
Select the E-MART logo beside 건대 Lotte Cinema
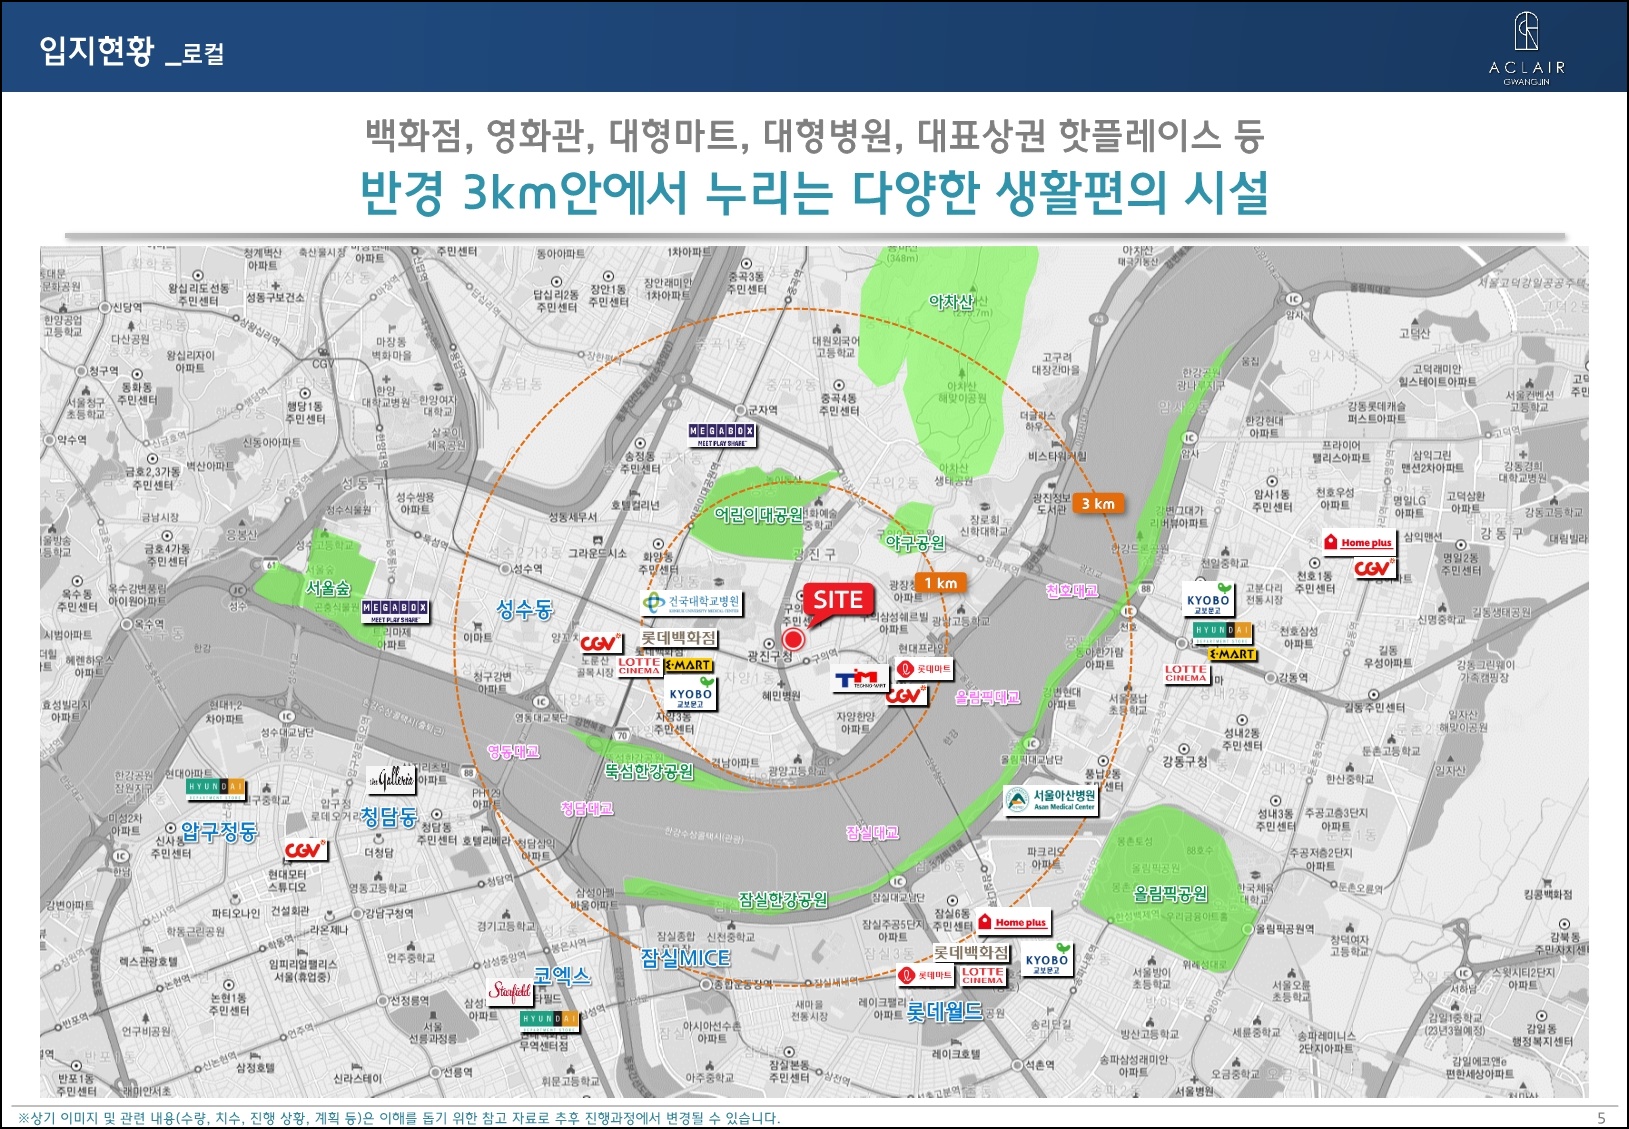pyautogui.click(x=689, y=665)
